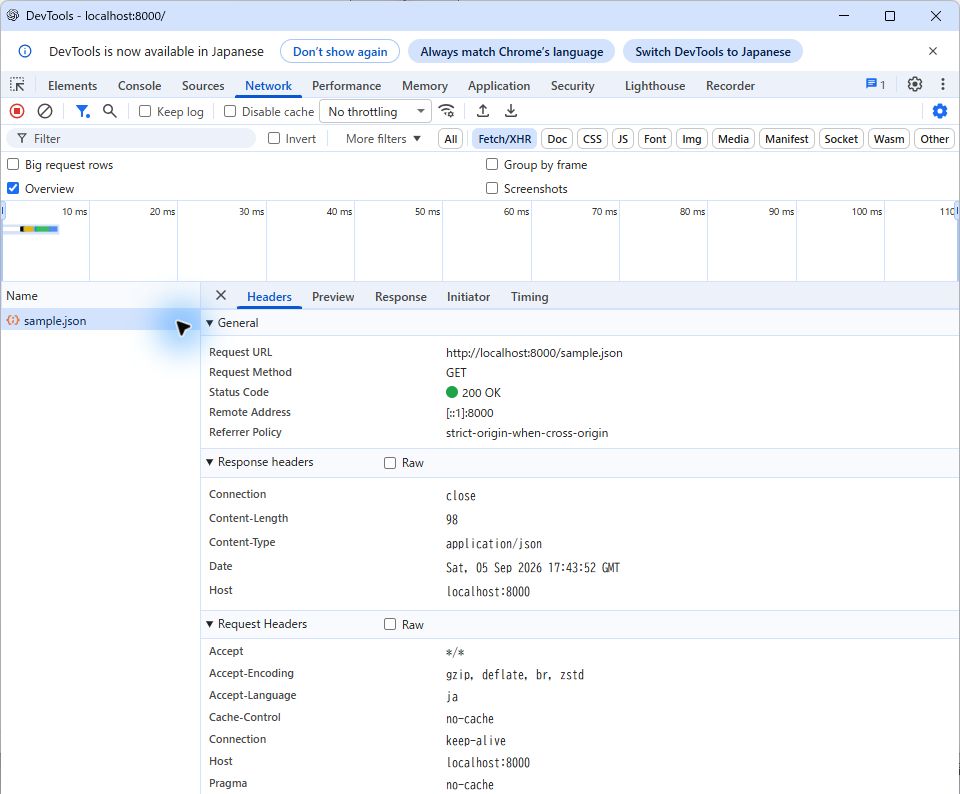
Task: Click the info icon in language banner
Action: 25,51
